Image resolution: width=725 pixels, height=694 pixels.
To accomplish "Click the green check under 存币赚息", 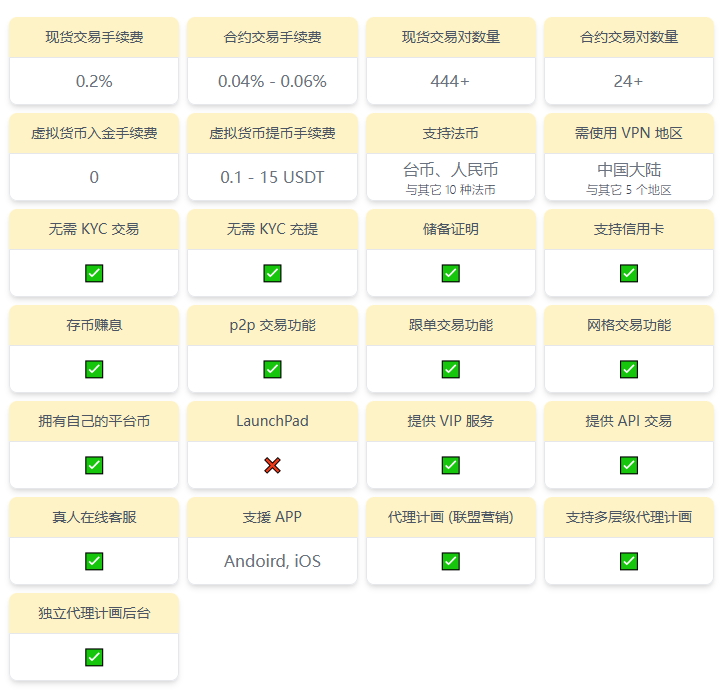I will pos(94,369).
